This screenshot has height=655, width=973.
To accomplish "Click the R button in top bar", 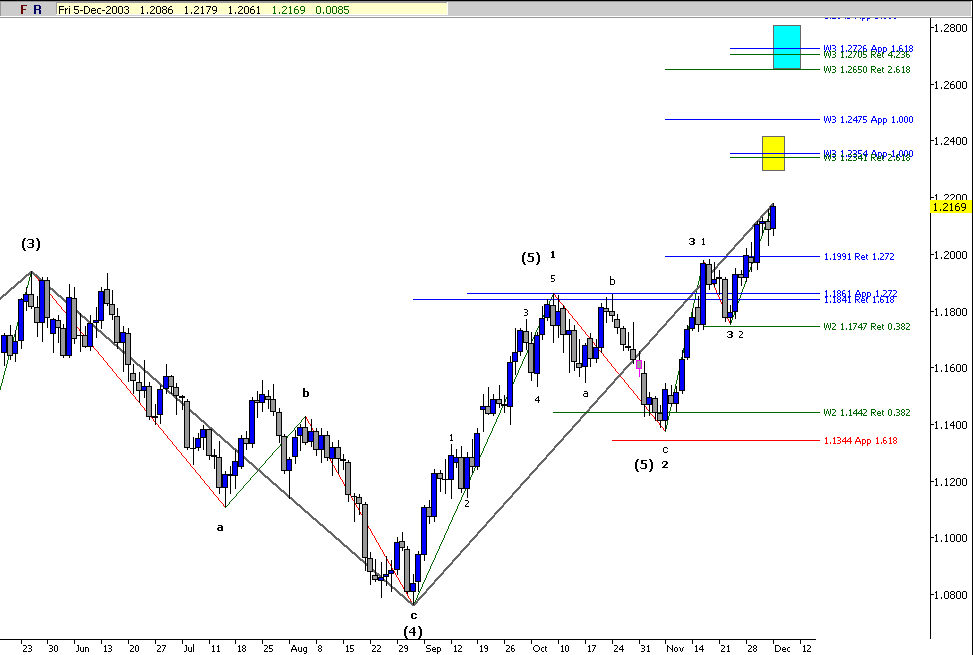I will [x=37, y=9].
